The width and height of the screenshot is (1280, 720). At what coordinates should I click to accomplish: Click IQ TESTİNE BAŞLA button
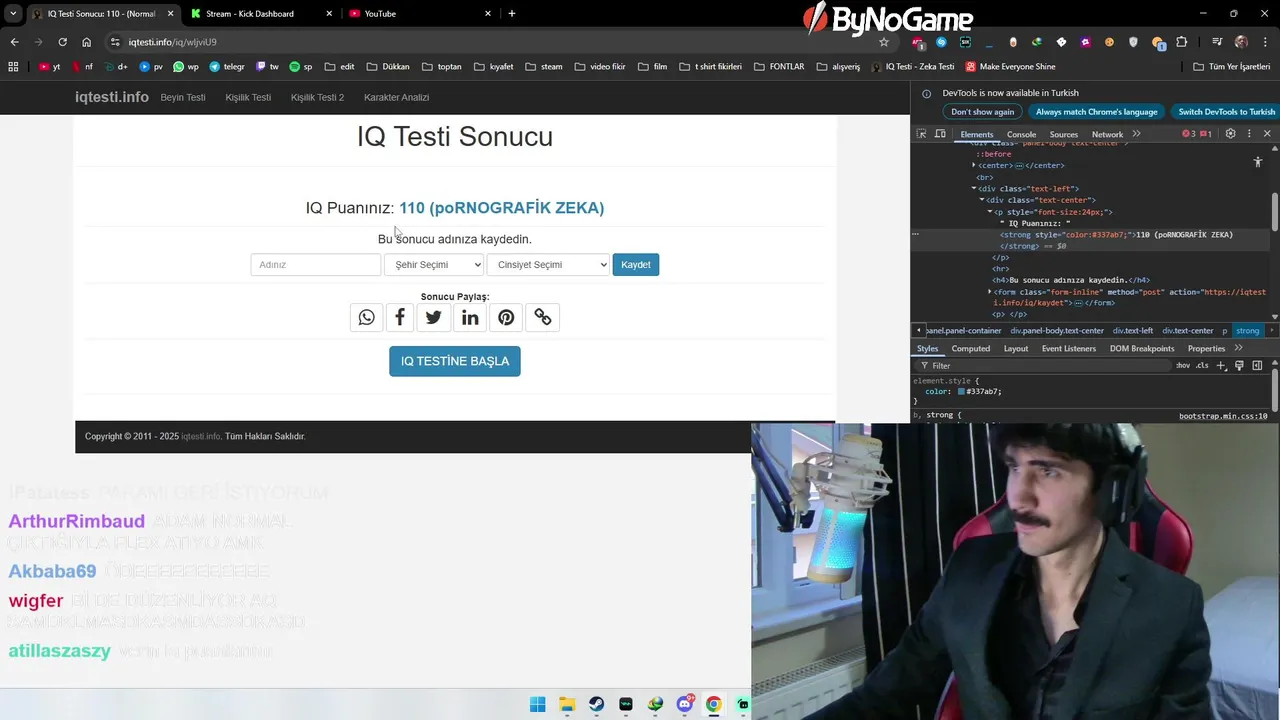click(455, 361)
